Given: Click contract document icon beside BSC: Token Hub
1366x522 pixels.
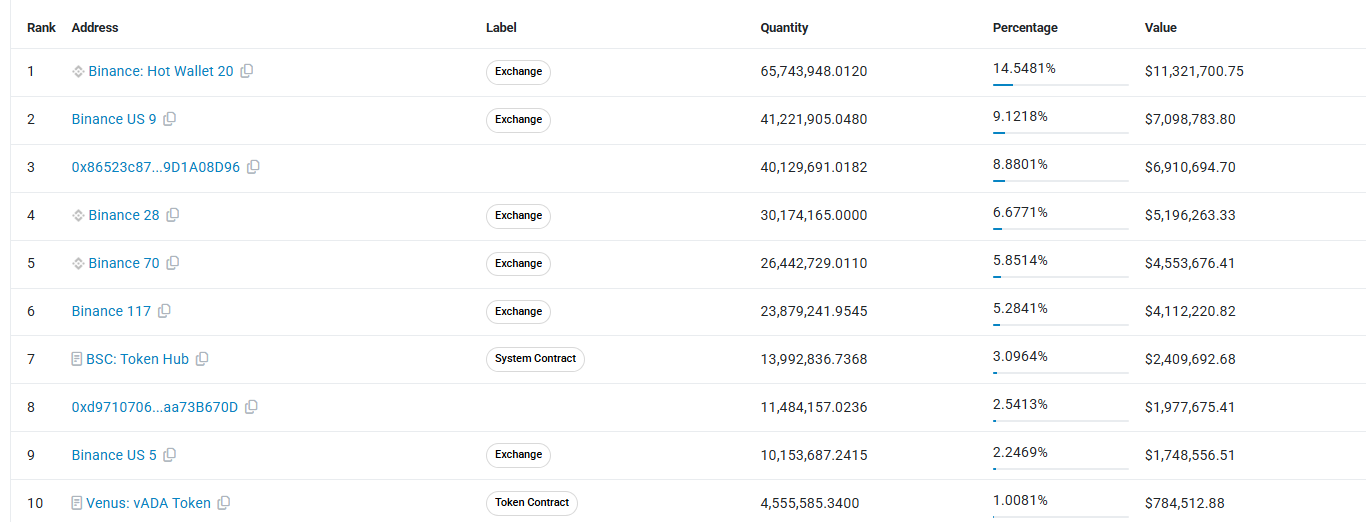Looking at the screenshot, I should coord(77,359).
